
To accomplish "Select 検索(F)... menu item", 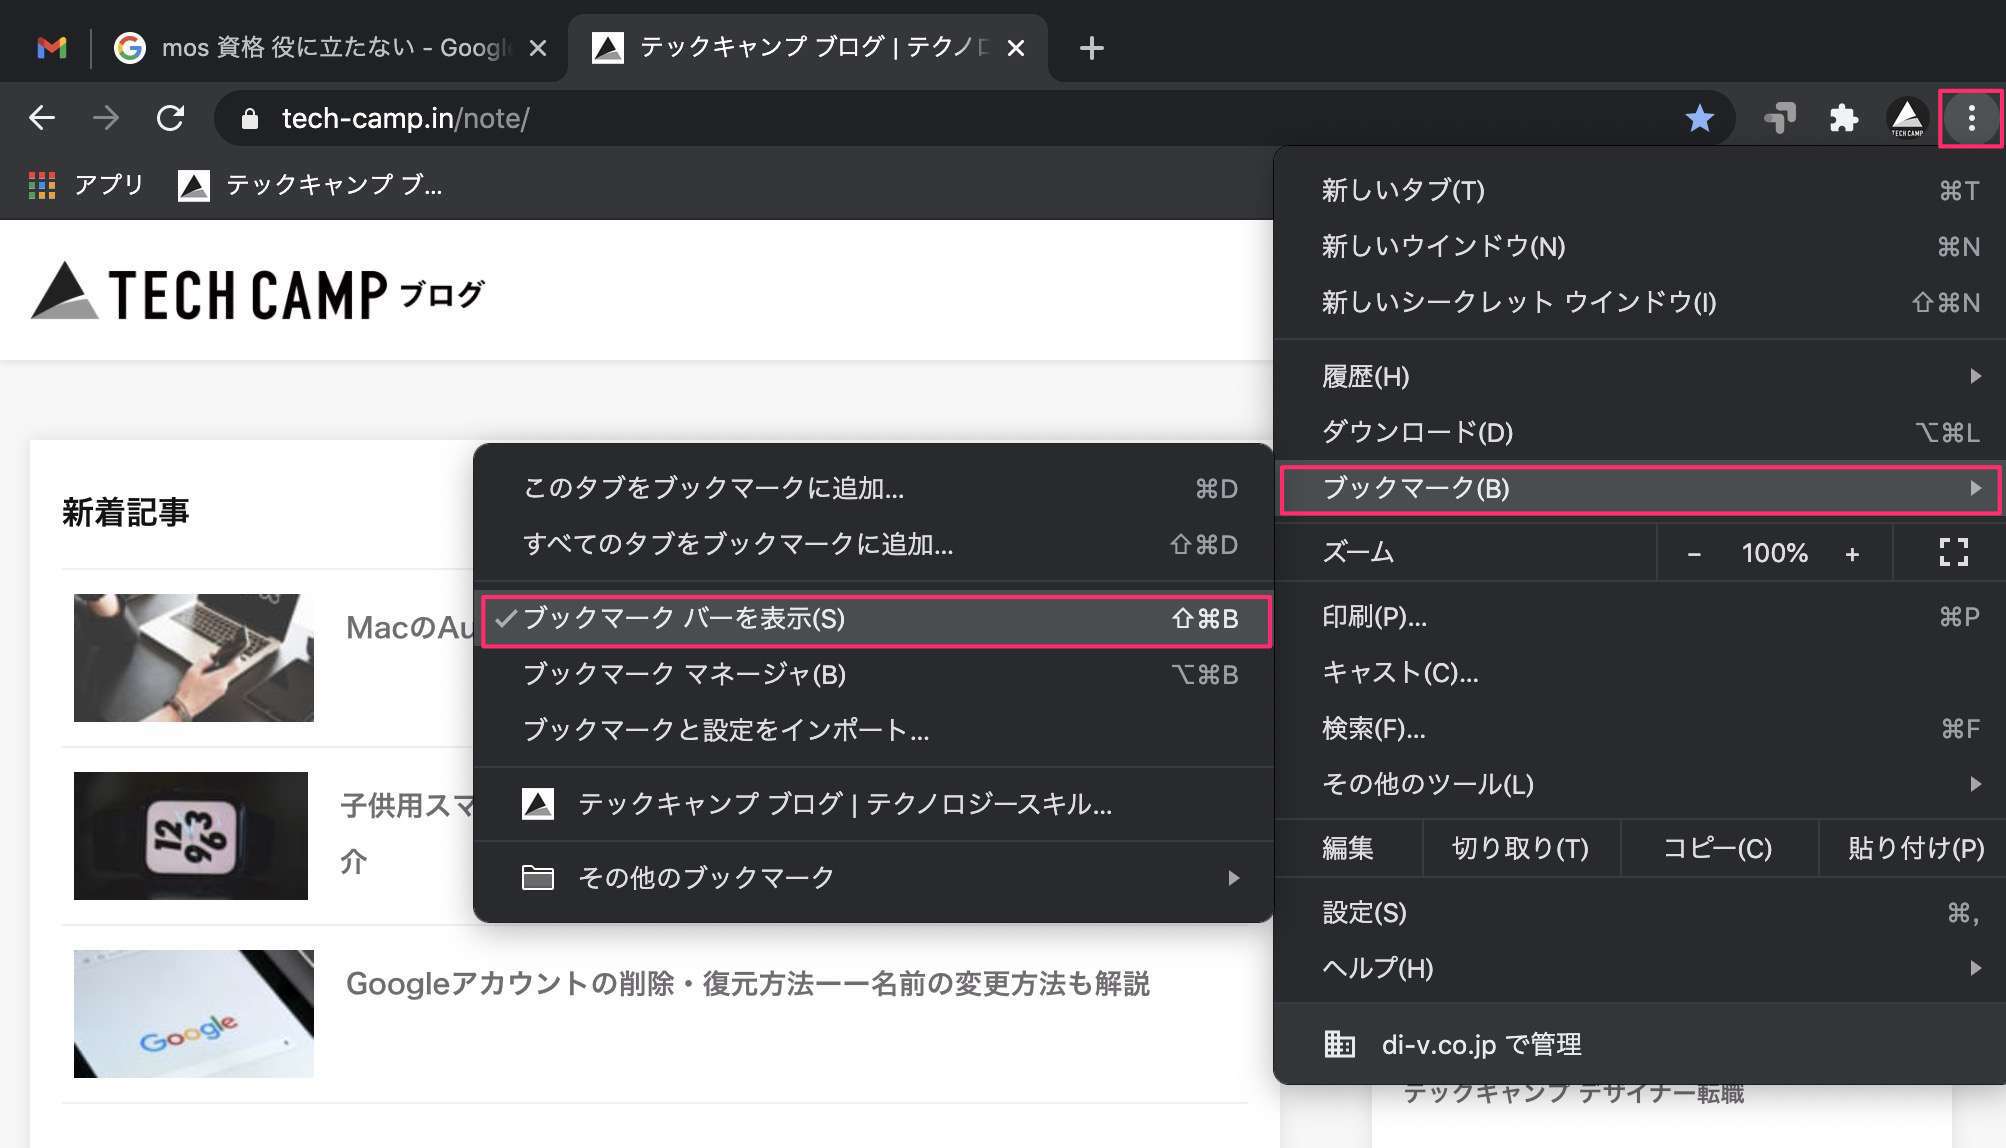I will tap(1640, 728).
